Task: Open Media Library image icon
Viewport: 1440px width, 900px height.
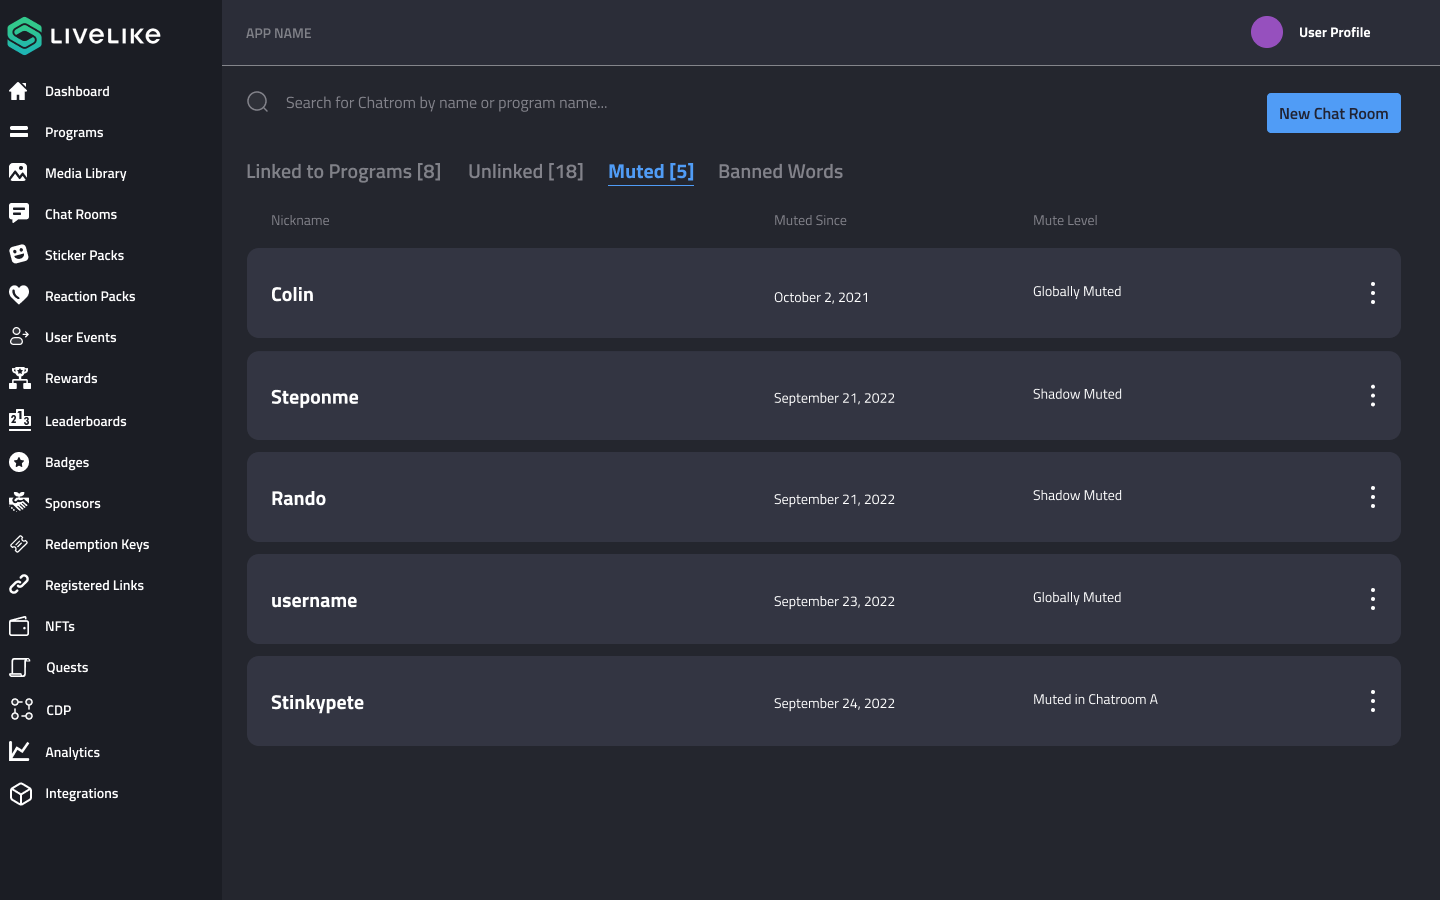Action: 18,173
